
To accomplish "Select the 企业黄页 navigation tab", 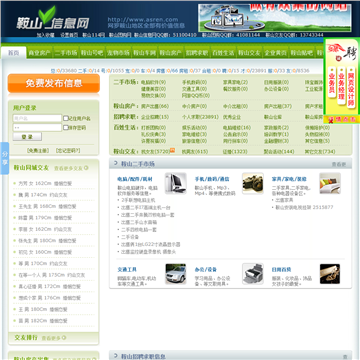I will click(x=276, y=53).
